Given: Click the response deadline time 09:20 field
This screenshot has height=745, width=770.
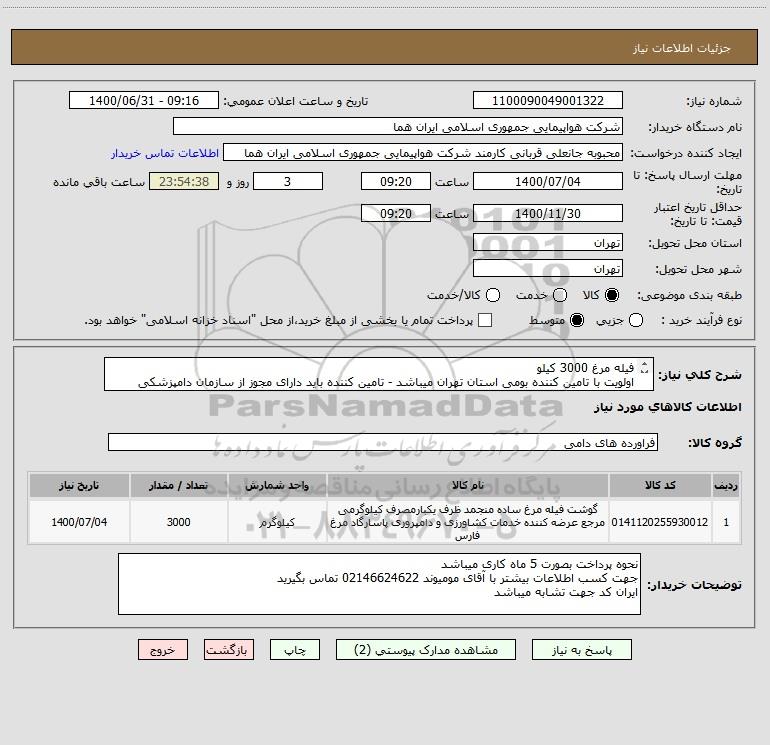Looking at the screenshot, I should (x=396, y=181).
